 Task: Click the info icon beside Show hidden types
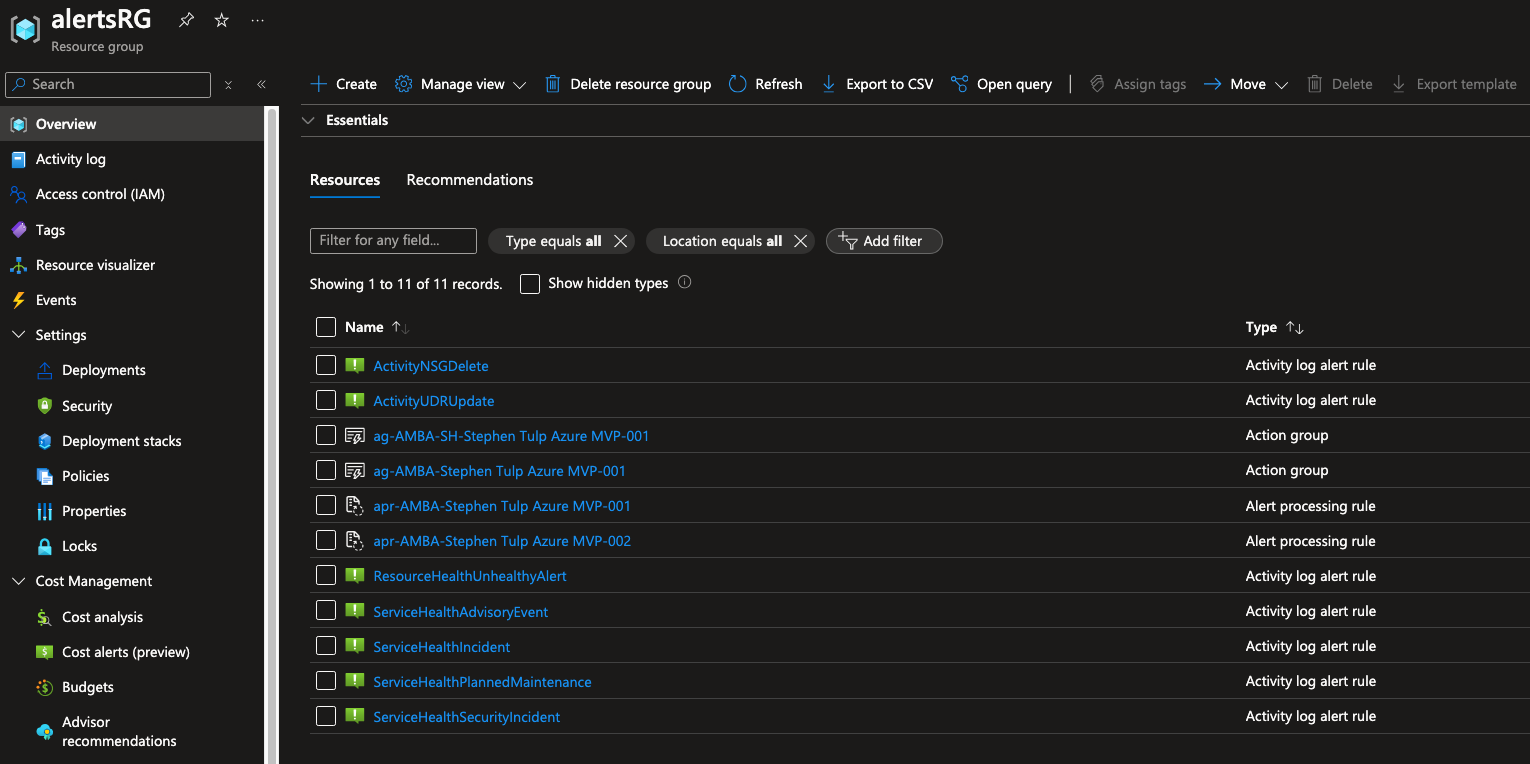[x=684, y=282]
